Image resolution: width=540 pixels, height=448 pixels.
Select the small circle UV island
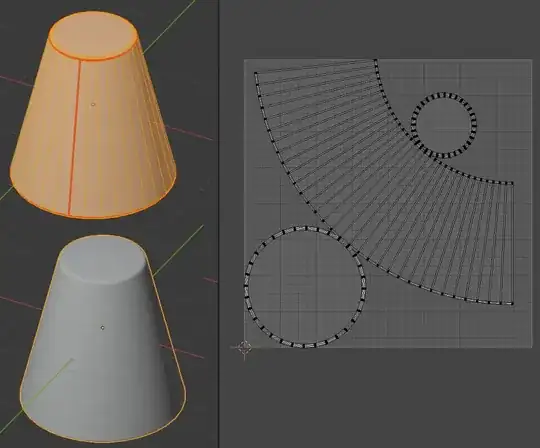[x=444, y=125]
